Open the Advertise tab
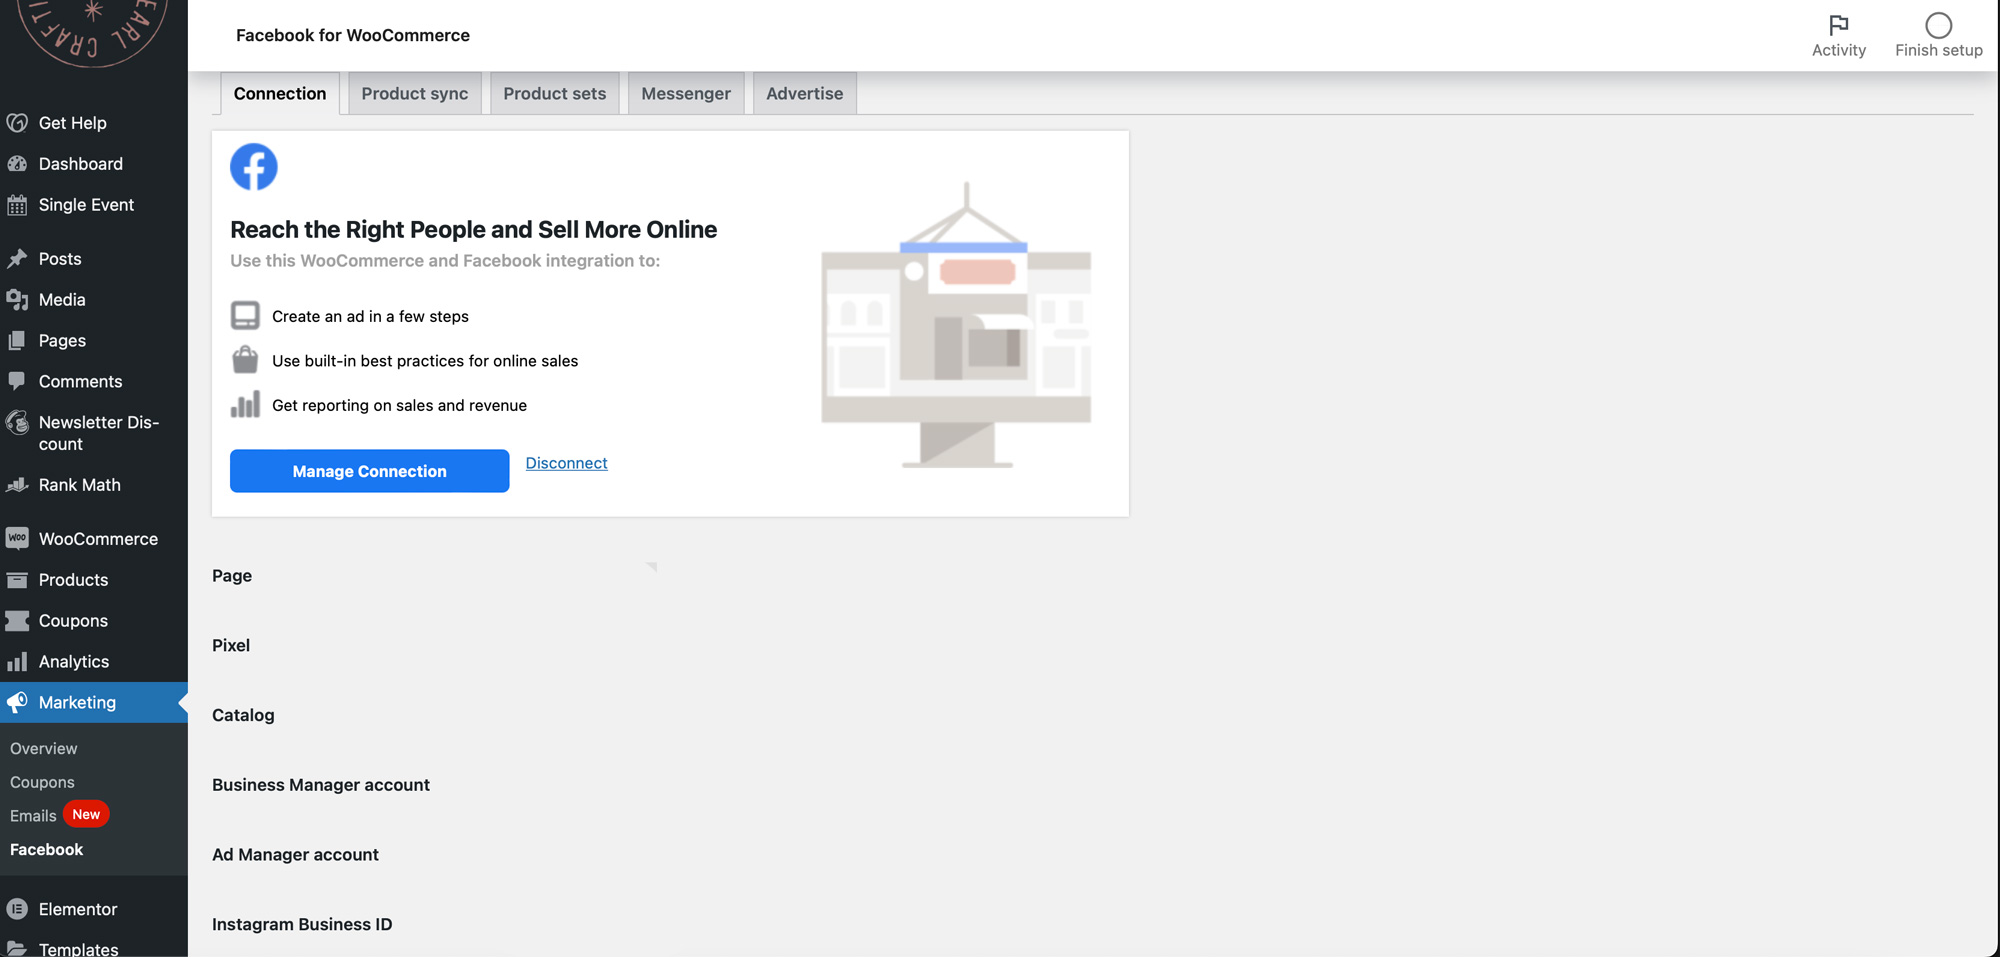 click(804, 94)
